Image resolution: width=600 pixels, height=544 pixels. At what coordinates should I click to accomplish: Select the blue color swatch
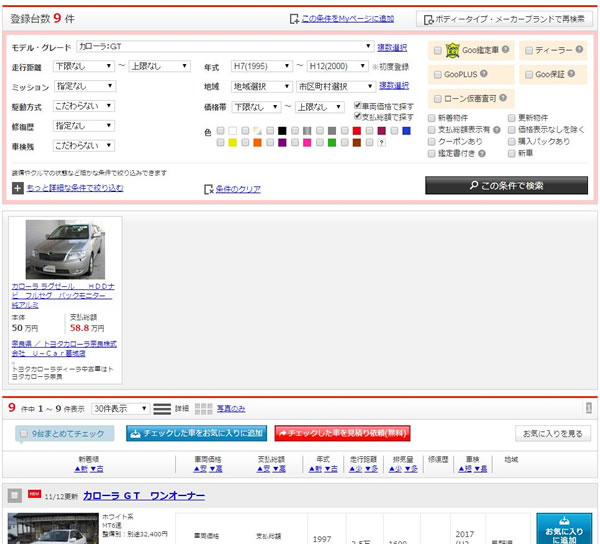[x=406, y=131]
